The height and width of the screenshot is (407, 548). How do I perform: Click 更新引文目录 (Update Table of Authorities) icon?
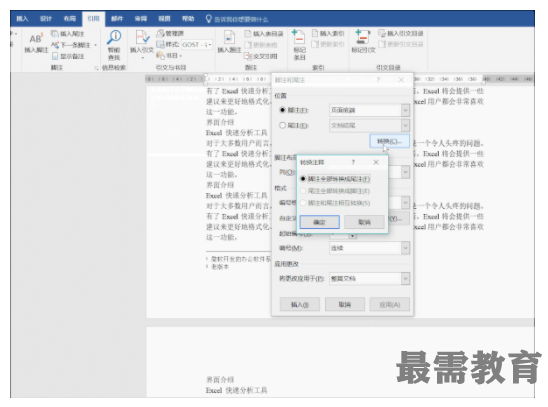coord(382,44)
